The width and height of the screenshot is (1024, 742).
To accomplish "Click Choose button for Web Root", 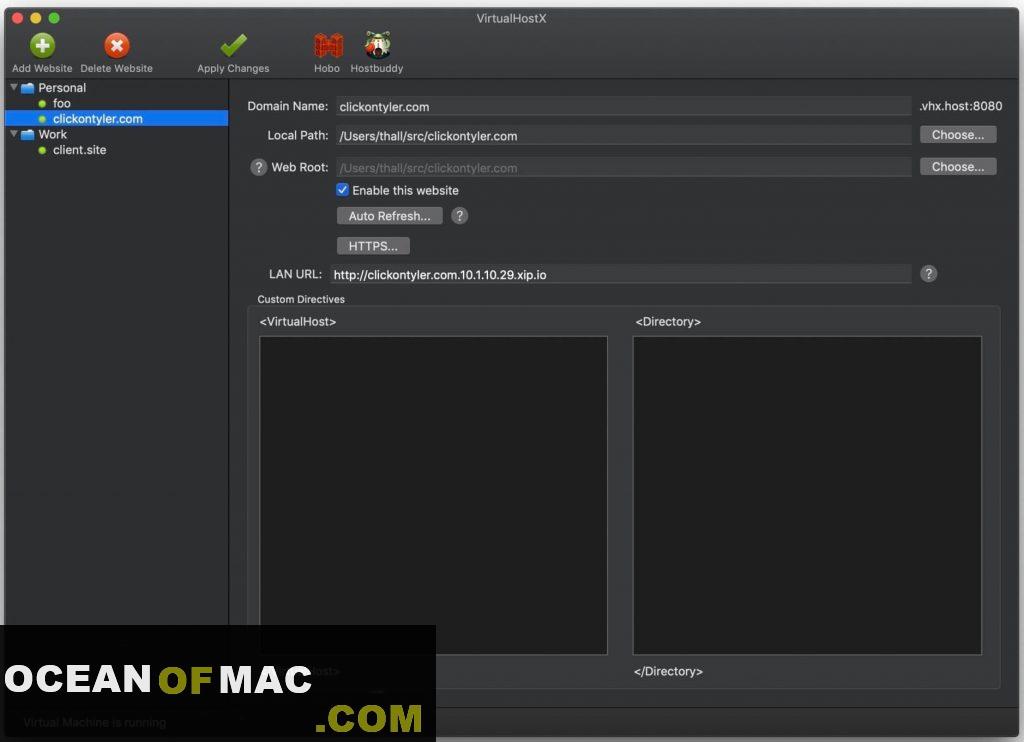I will [x=957, y=167].
